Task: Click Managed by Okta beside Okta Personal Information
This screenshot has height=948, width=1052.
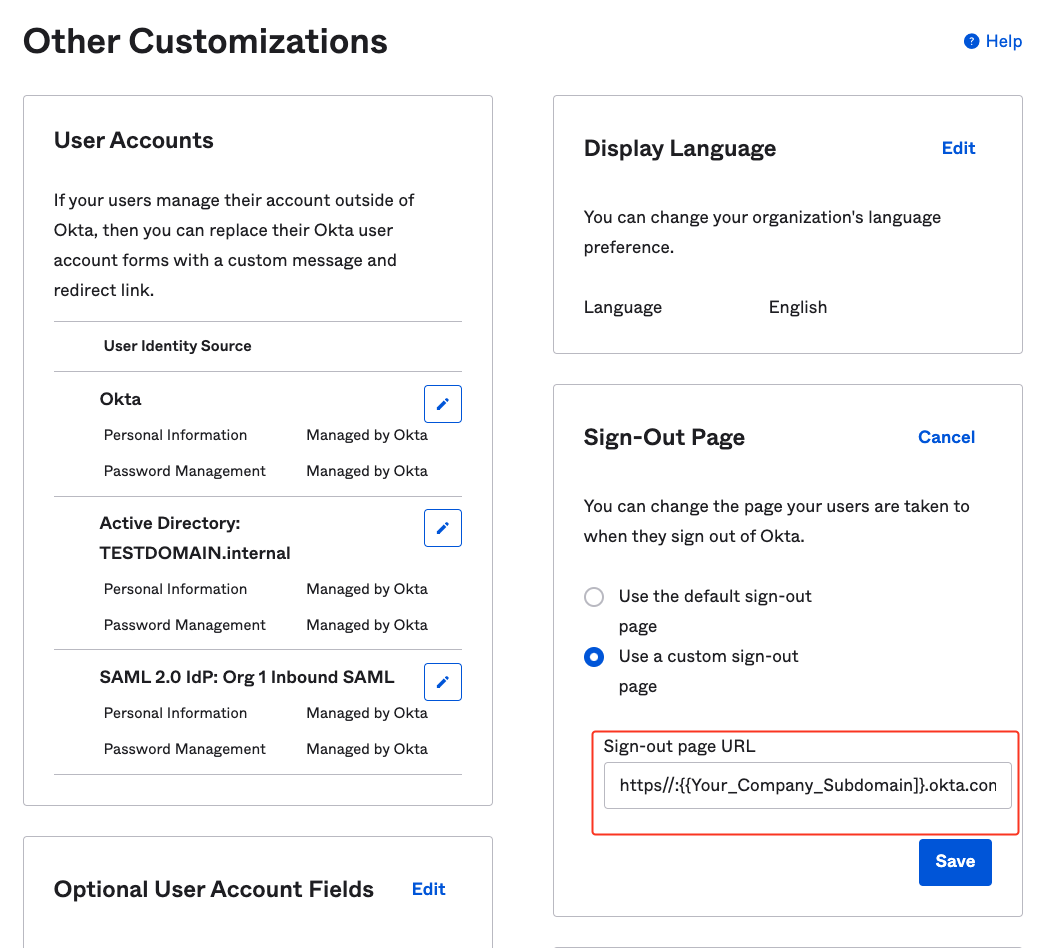Action: [367, 435]
